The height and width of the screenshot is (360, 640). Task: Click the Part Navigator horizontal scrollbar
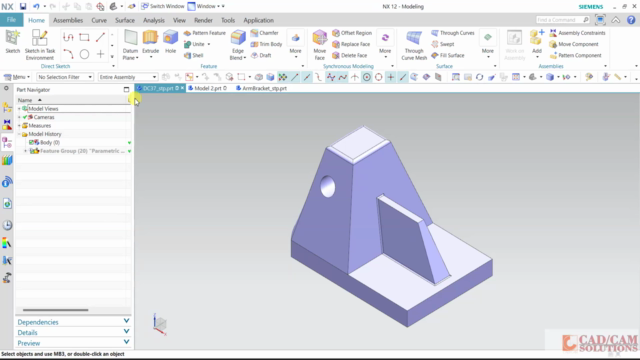point(56,310)
